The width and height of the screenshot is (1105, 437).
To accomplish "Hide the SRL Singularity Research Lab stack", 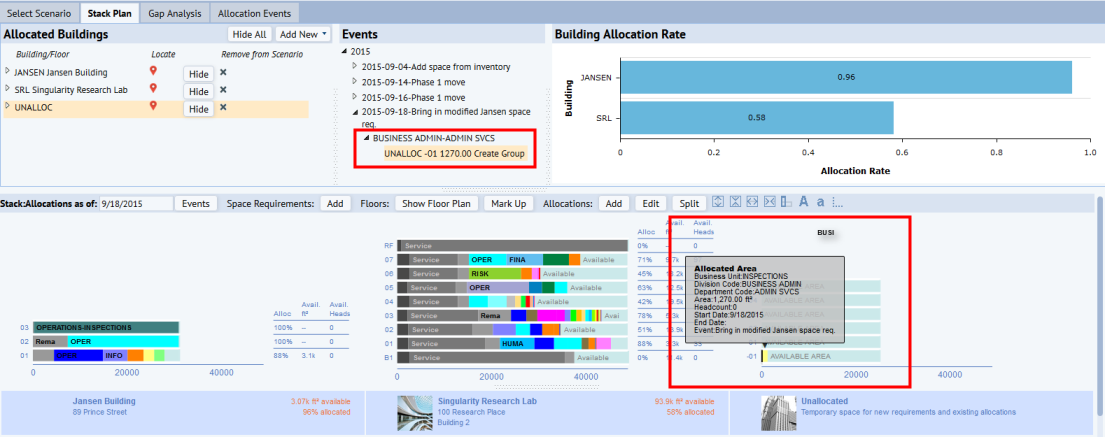I will 198,91.
